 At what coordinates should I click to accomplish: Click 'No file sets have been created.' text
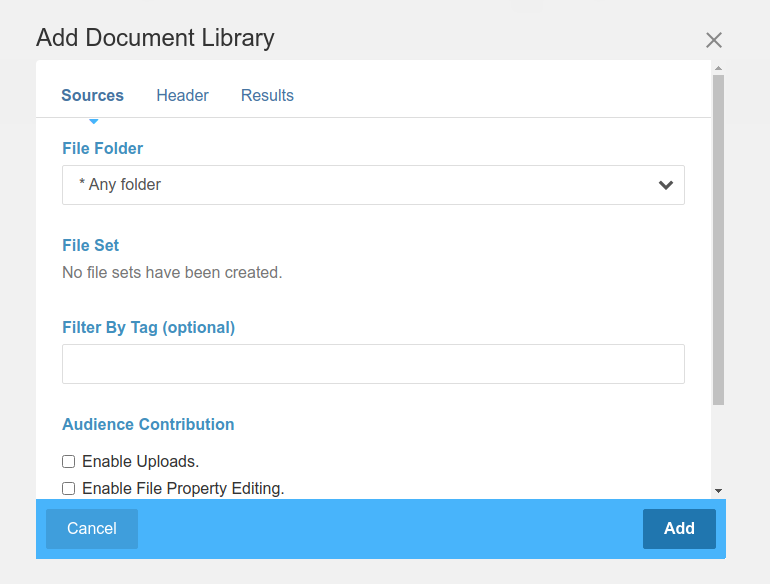click(x=172, y=272)
